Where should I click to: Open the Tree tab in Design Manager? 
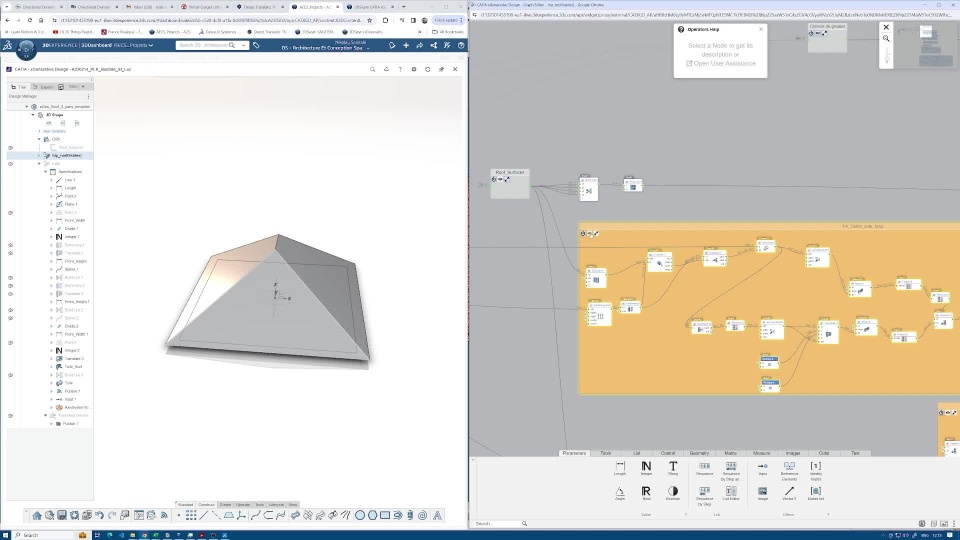19,87
